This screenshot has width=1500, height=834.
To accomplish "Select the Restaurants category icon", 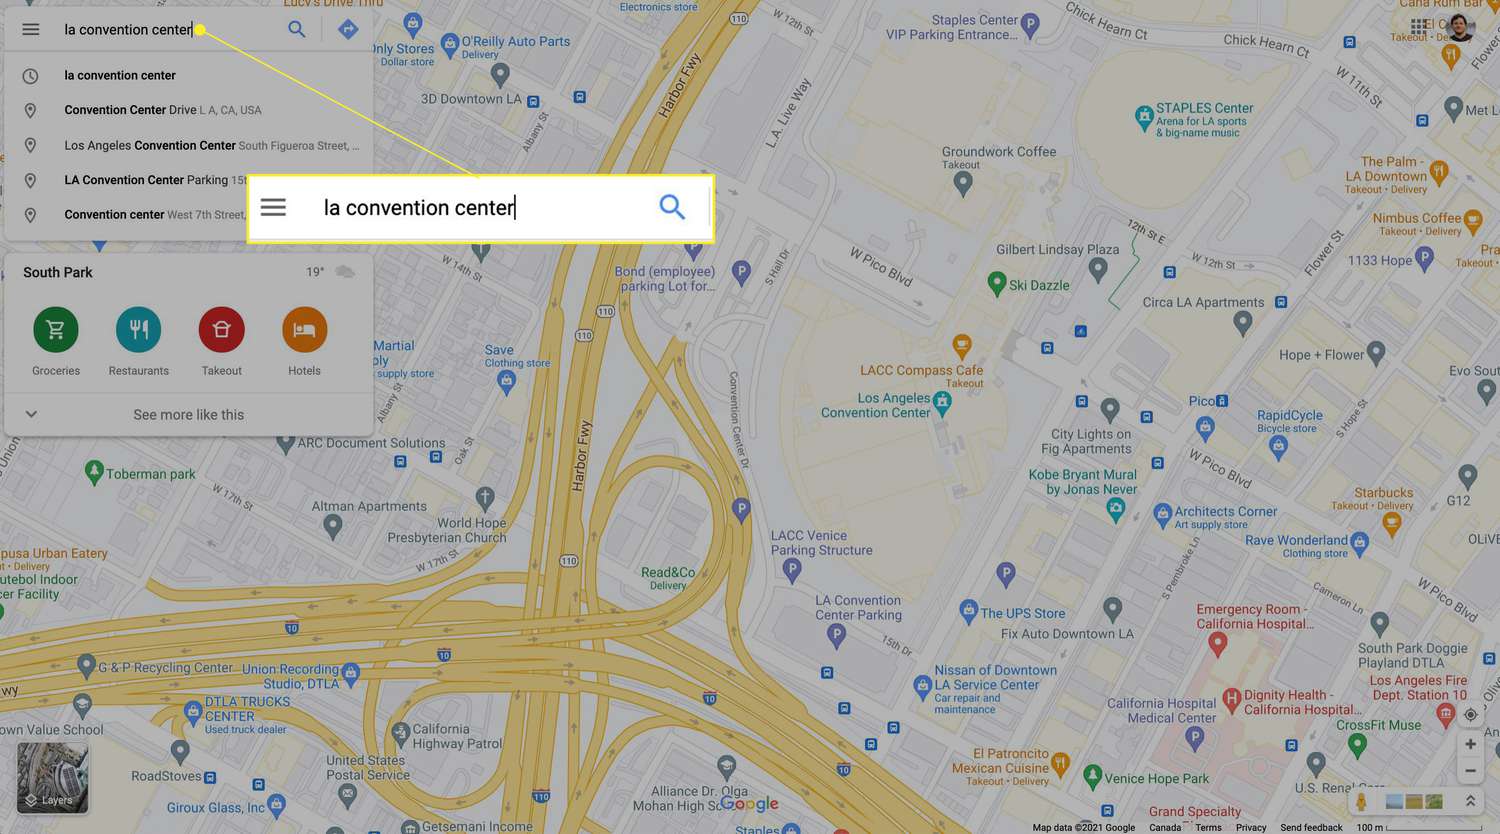I will tap(139, 330).
